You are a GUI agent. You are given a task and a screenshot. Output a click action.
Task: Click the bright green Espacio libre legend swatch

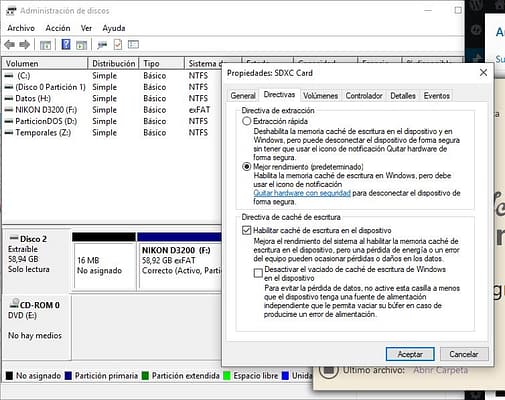point(227,376)
